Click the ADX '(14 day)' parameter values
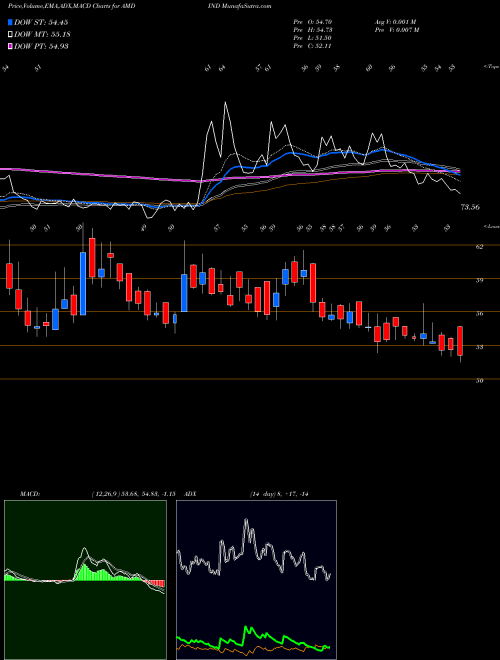This screenshot has height=660, width=500. pyautogui.click(x=279, y=494)
